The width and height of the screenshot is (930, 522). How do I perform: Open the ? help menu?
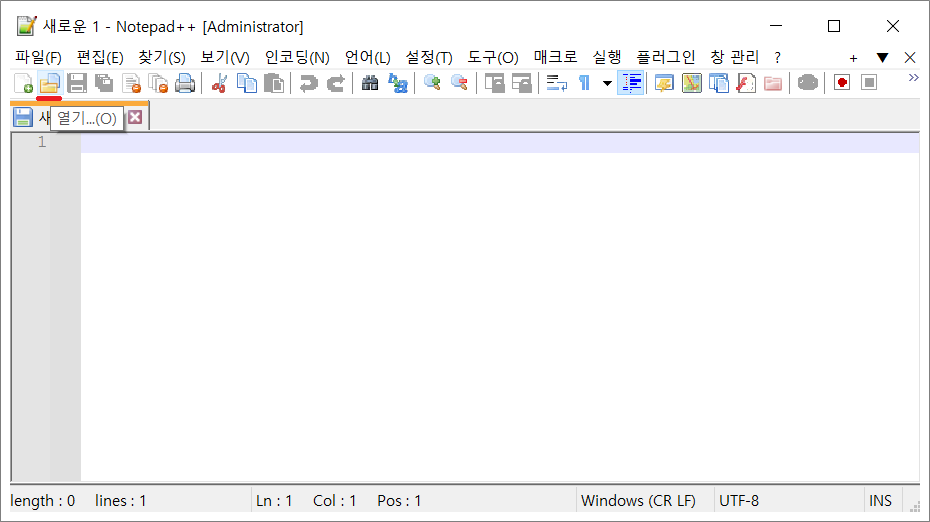778,58
